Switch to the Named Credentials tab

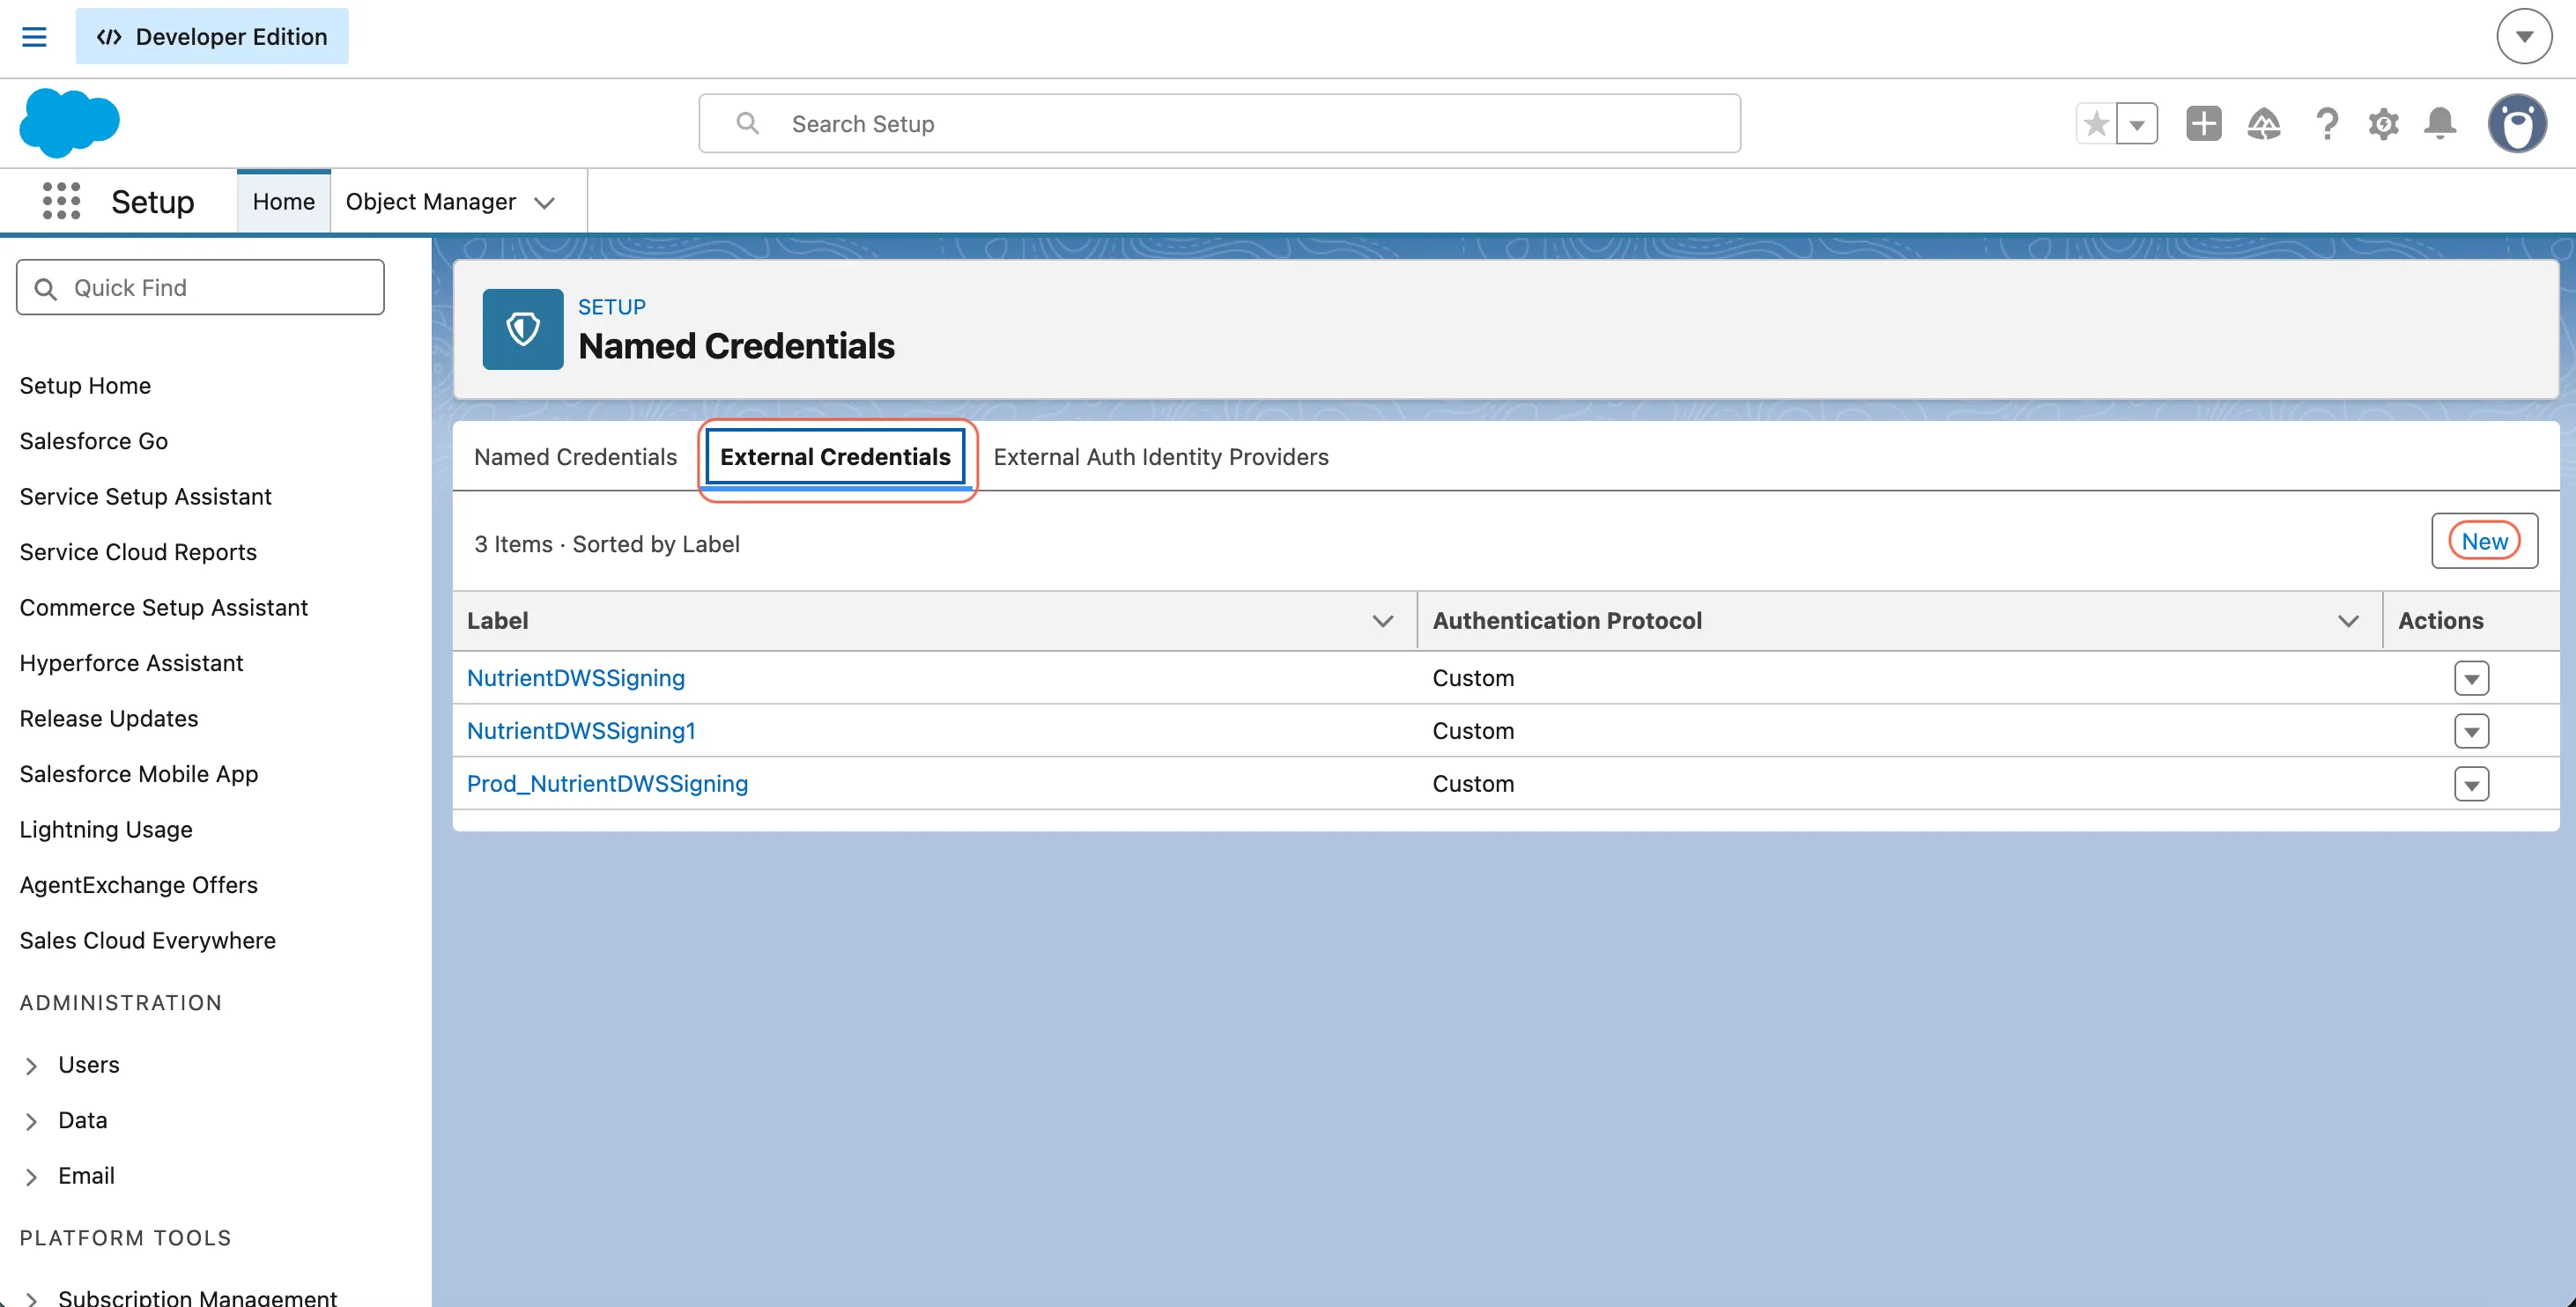point(575,457)
